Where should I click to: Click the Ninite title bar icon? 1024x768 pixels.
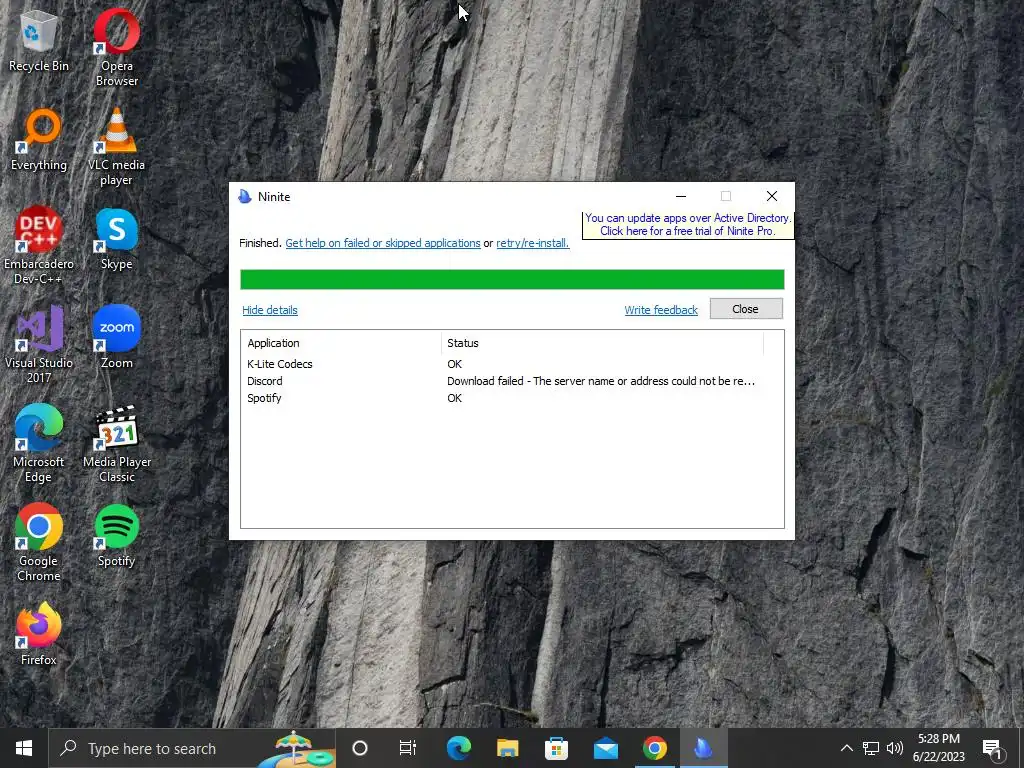(245, 197)
